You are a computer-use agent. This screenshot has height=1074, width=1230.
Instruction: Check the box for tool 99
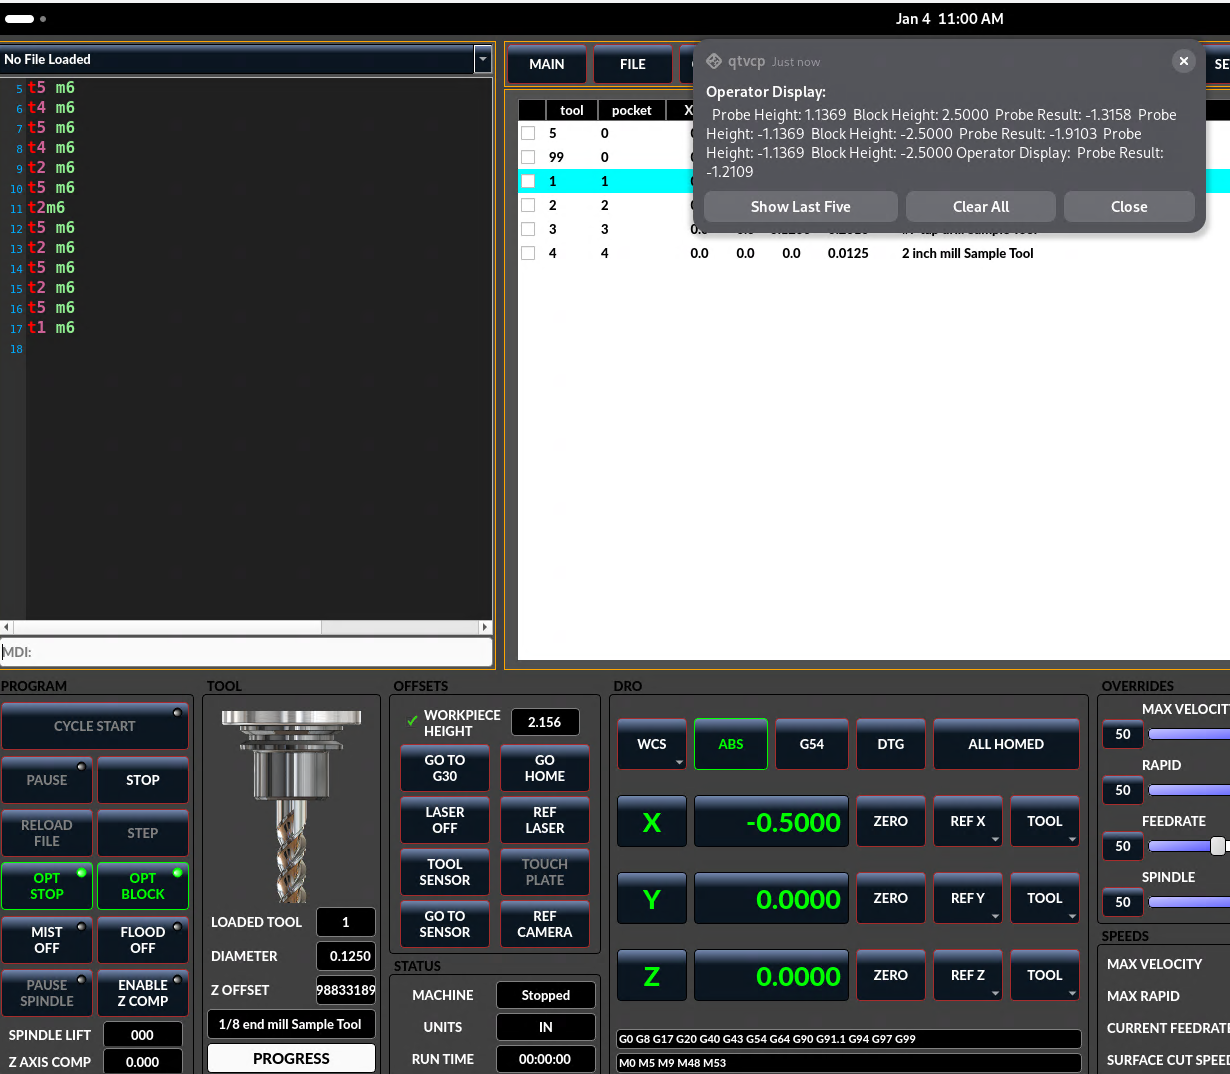click(528, 157)
